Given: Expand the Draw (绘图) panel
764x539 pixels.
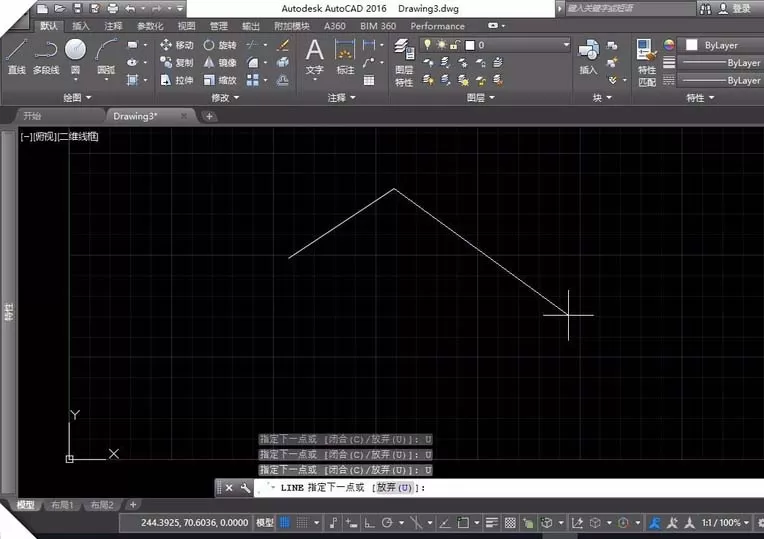Looking at the screenshot, I should point(77,97).
